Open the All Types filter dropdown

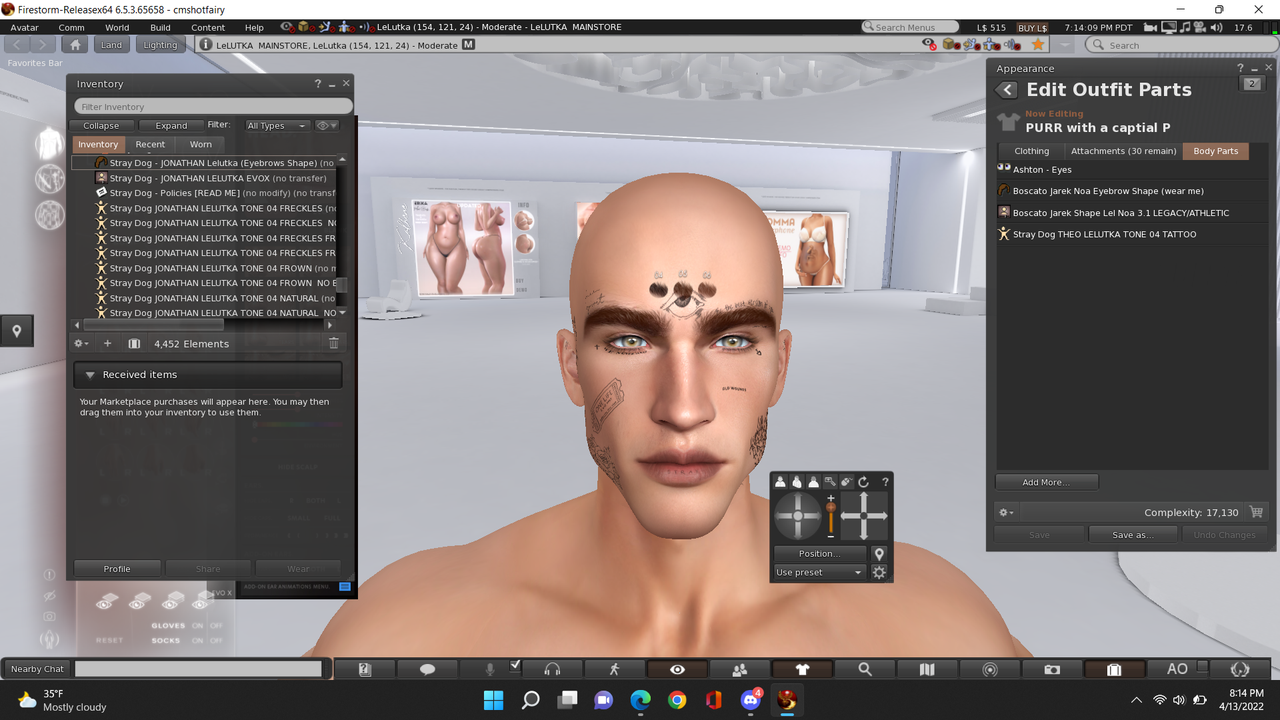pos(277,125)
